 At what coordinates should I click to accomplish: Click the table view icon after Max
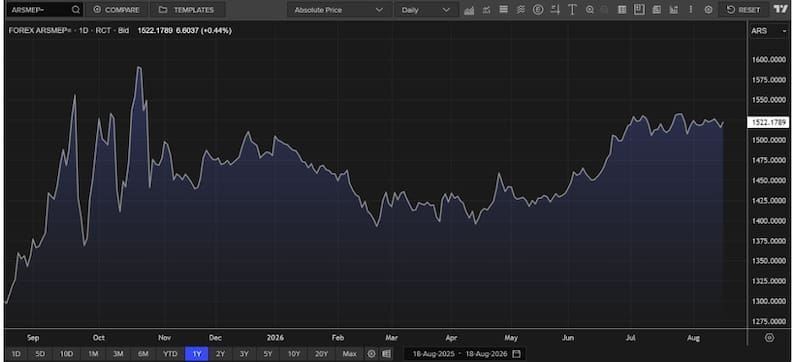[x=386, y=353]
